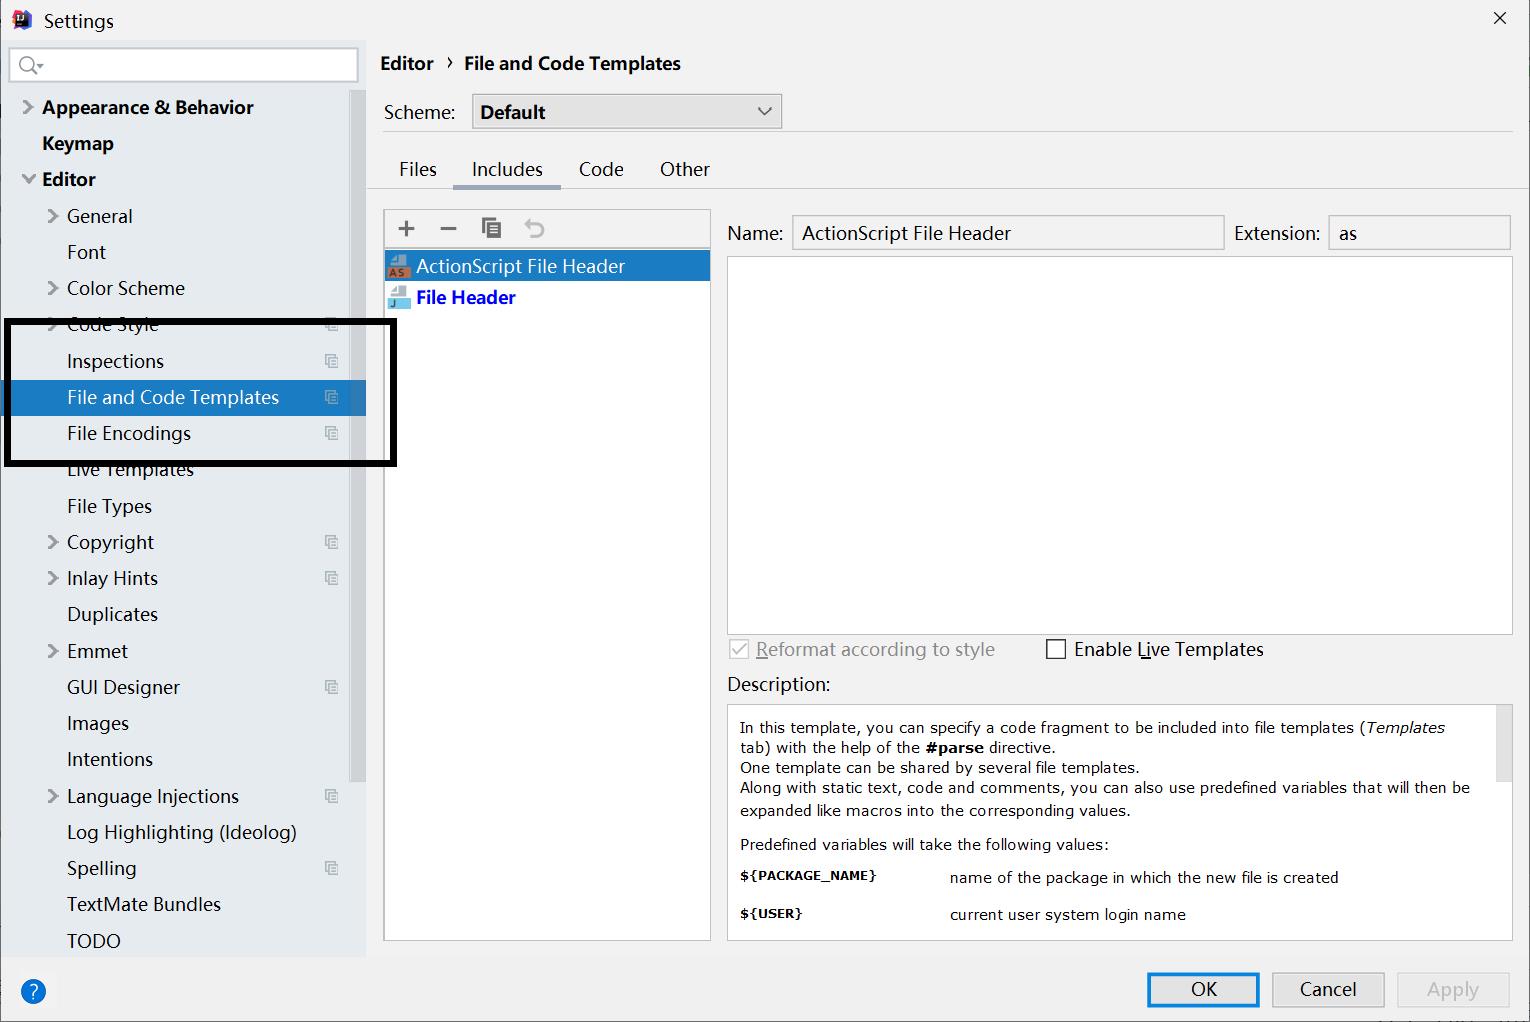Expand the Emmet node
Image resolution: width=1530 pixels, height=1022 pixels.
pos(53,651)
